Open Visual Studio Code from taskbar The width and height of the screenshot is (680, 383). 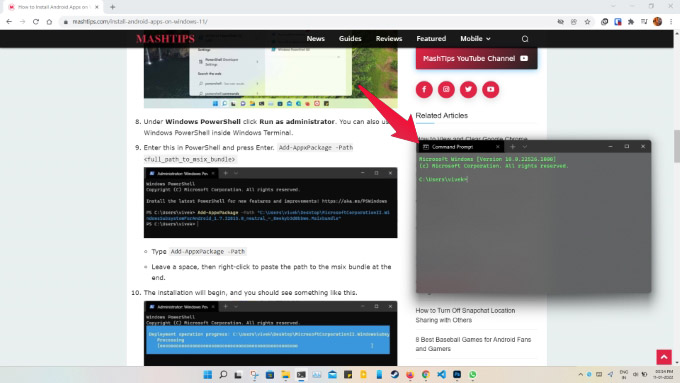[441, 374]
